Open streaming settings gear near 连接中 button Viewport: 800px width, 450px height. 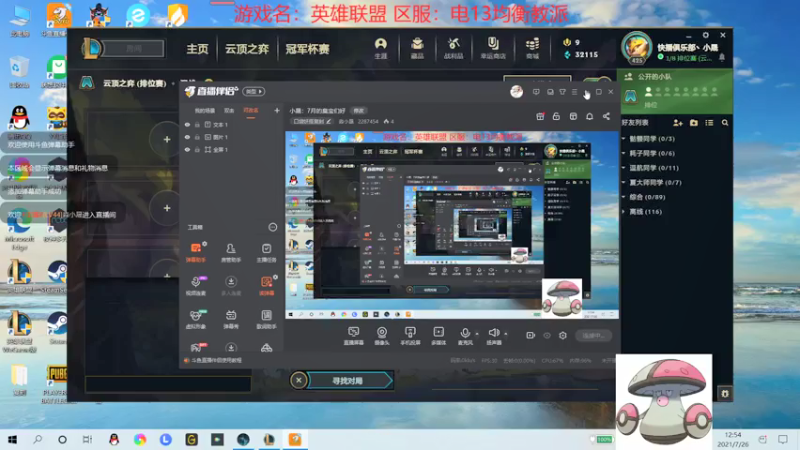[x=562, y=335]
